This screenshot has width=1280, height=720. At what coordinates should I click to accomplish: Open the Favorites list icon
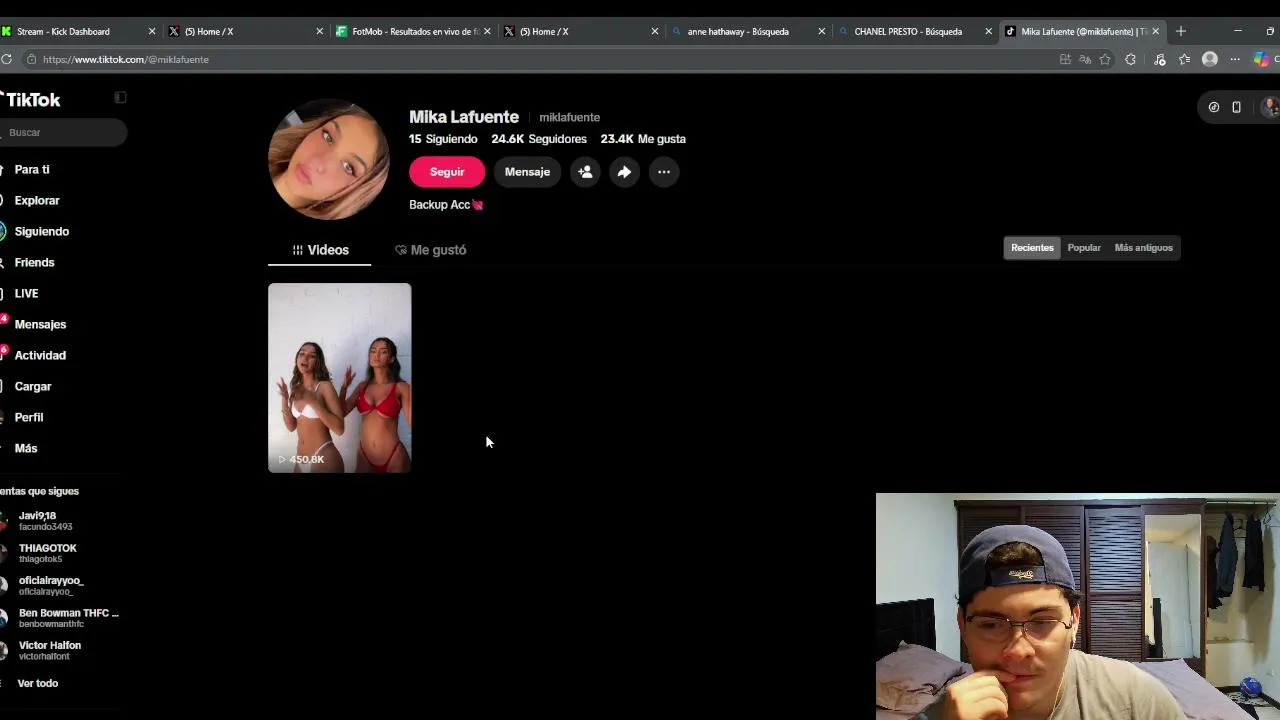(1185, 59)
